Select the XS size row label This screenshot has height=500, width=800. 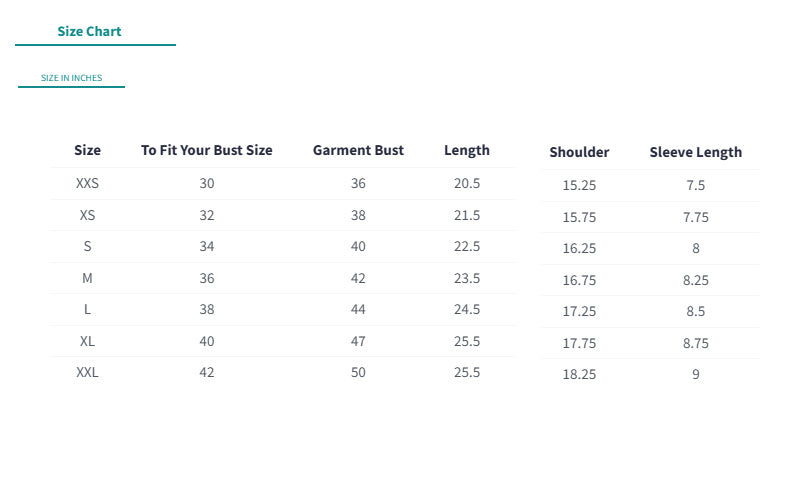pos(87,215)
